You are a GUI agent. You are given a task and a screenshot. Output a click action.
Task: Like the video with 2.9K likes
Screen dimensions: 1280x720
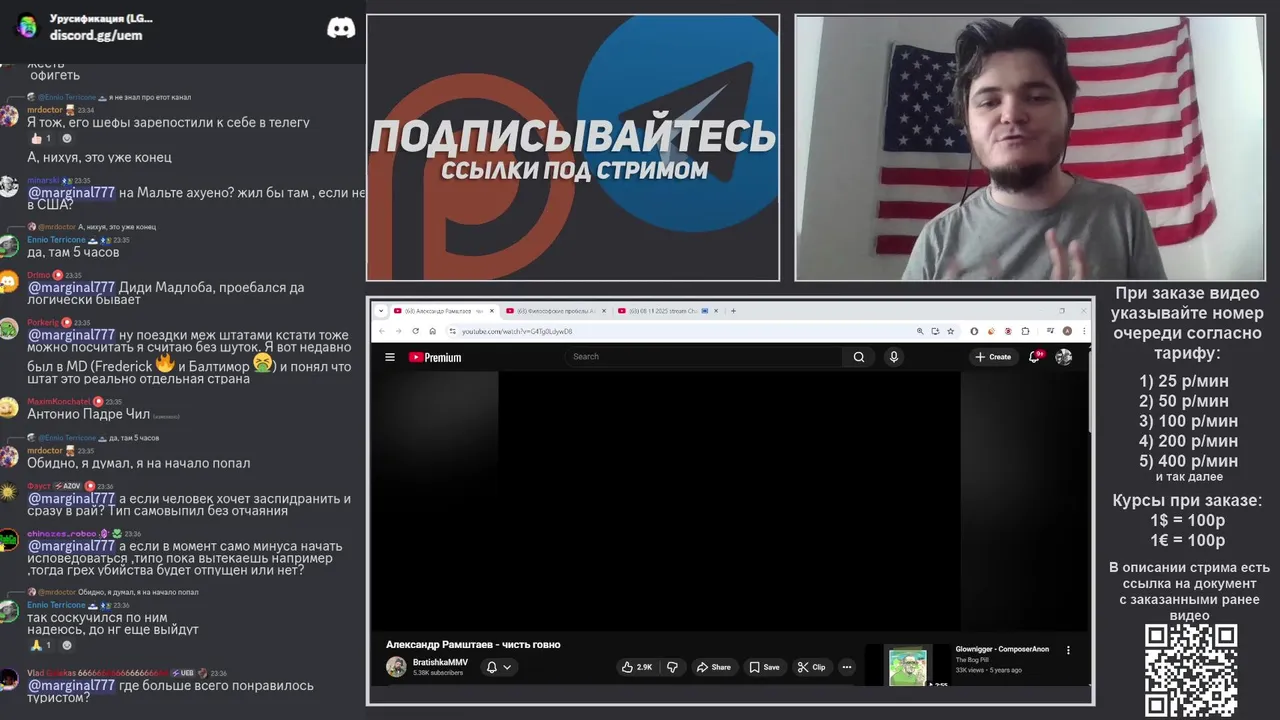tap(637, 667)
